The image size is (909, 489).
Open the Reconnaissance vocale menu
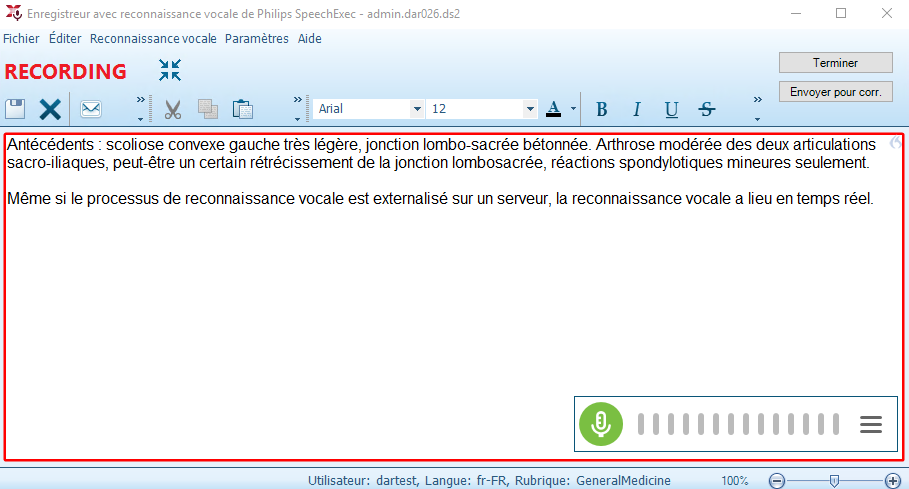pyautogui.click(x=152, y=39)
